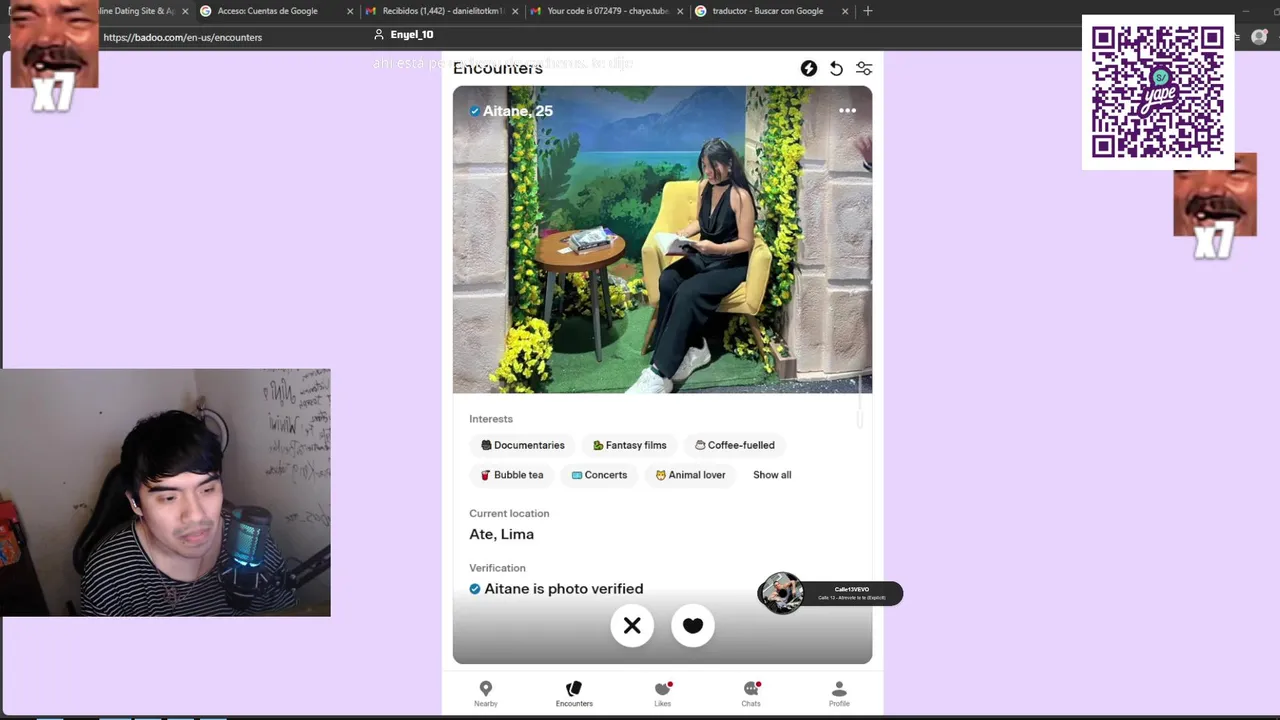Open a new browser tab with plus

[x=867, y=11]
